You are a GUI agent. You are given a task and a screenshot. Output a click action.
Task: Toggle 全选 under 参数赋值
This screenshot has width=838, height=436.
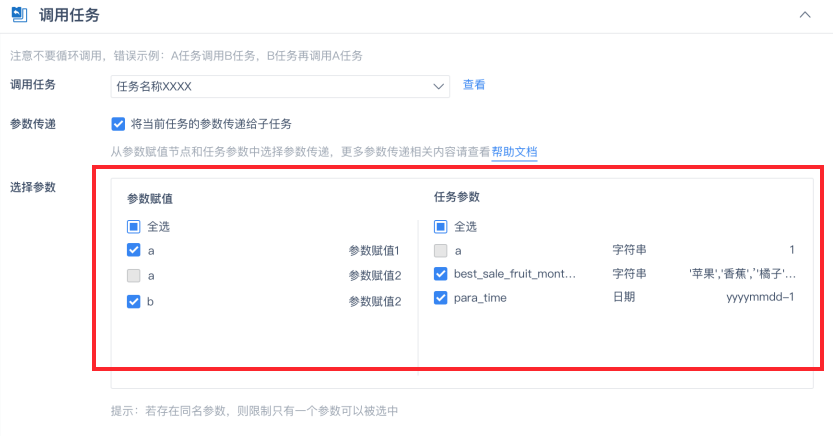pos(134,227)
